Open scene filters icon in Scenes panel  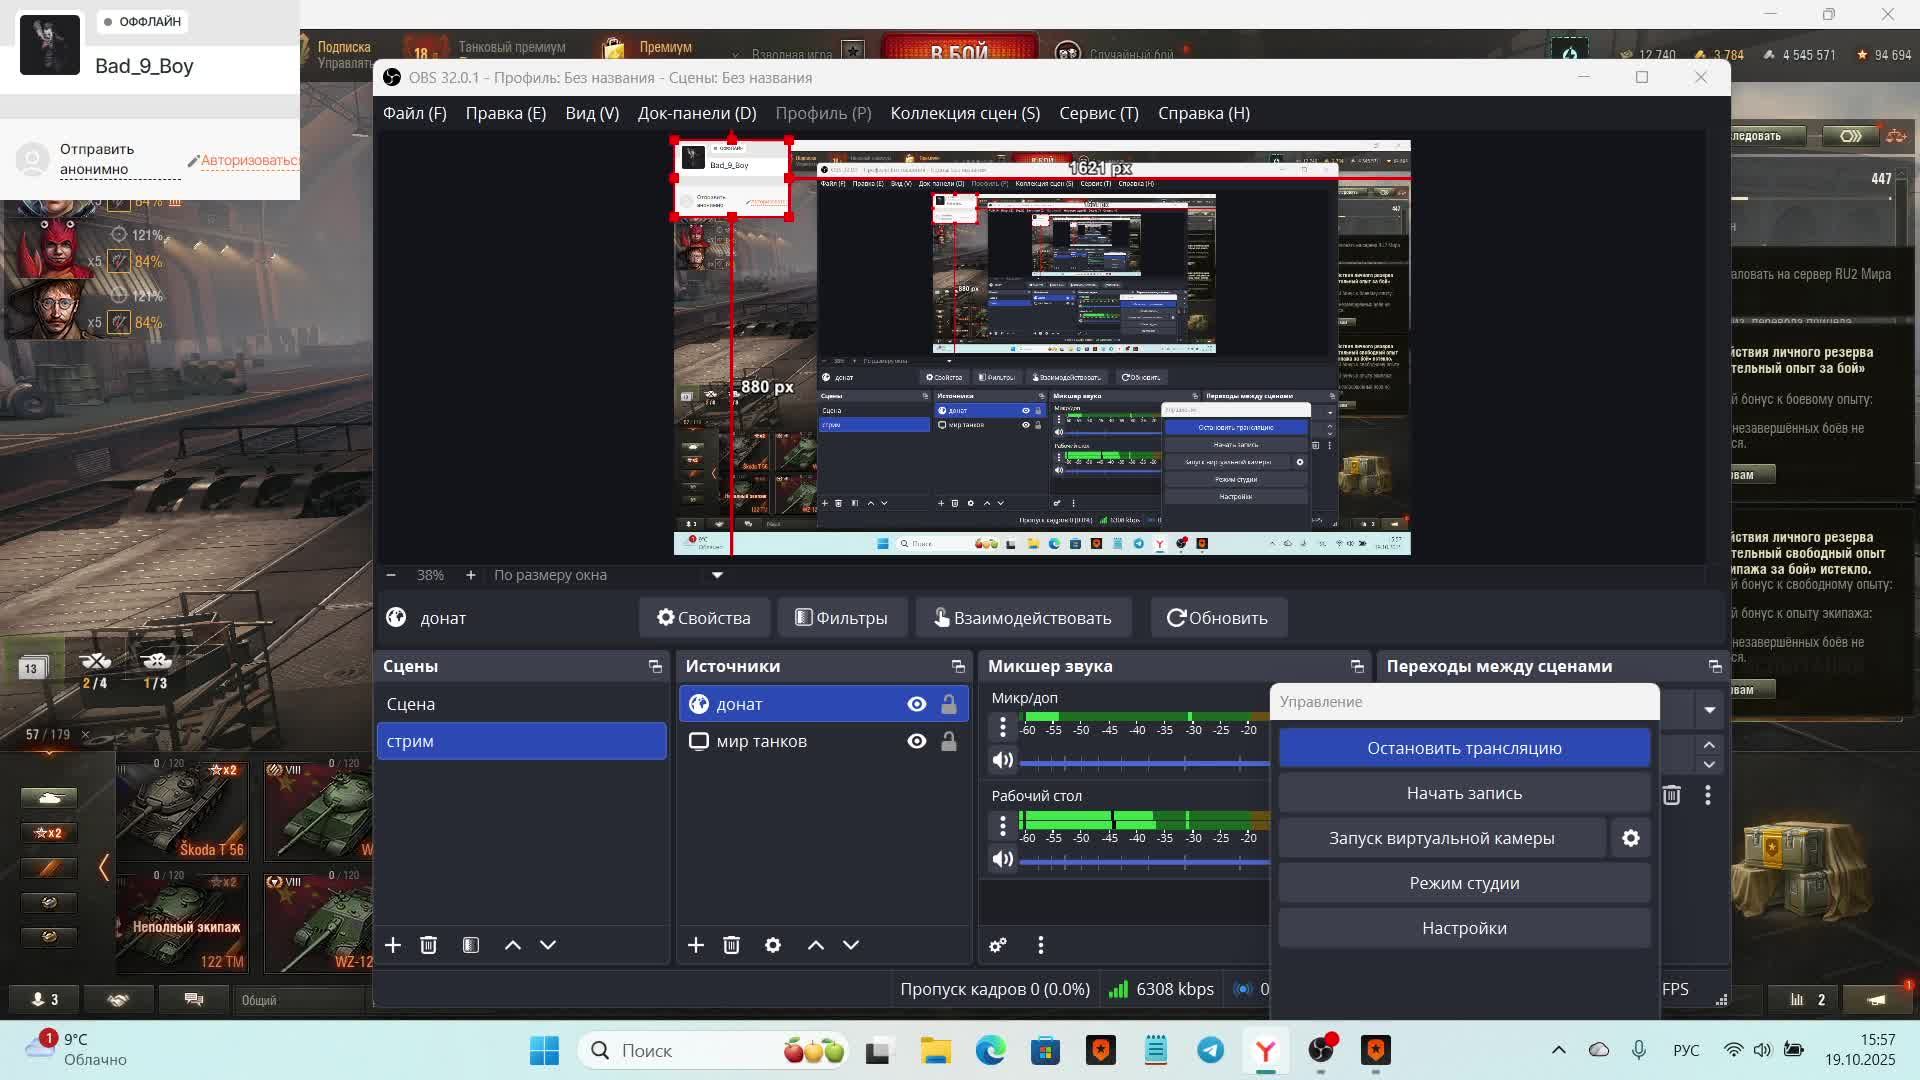(x=471, y=945)
